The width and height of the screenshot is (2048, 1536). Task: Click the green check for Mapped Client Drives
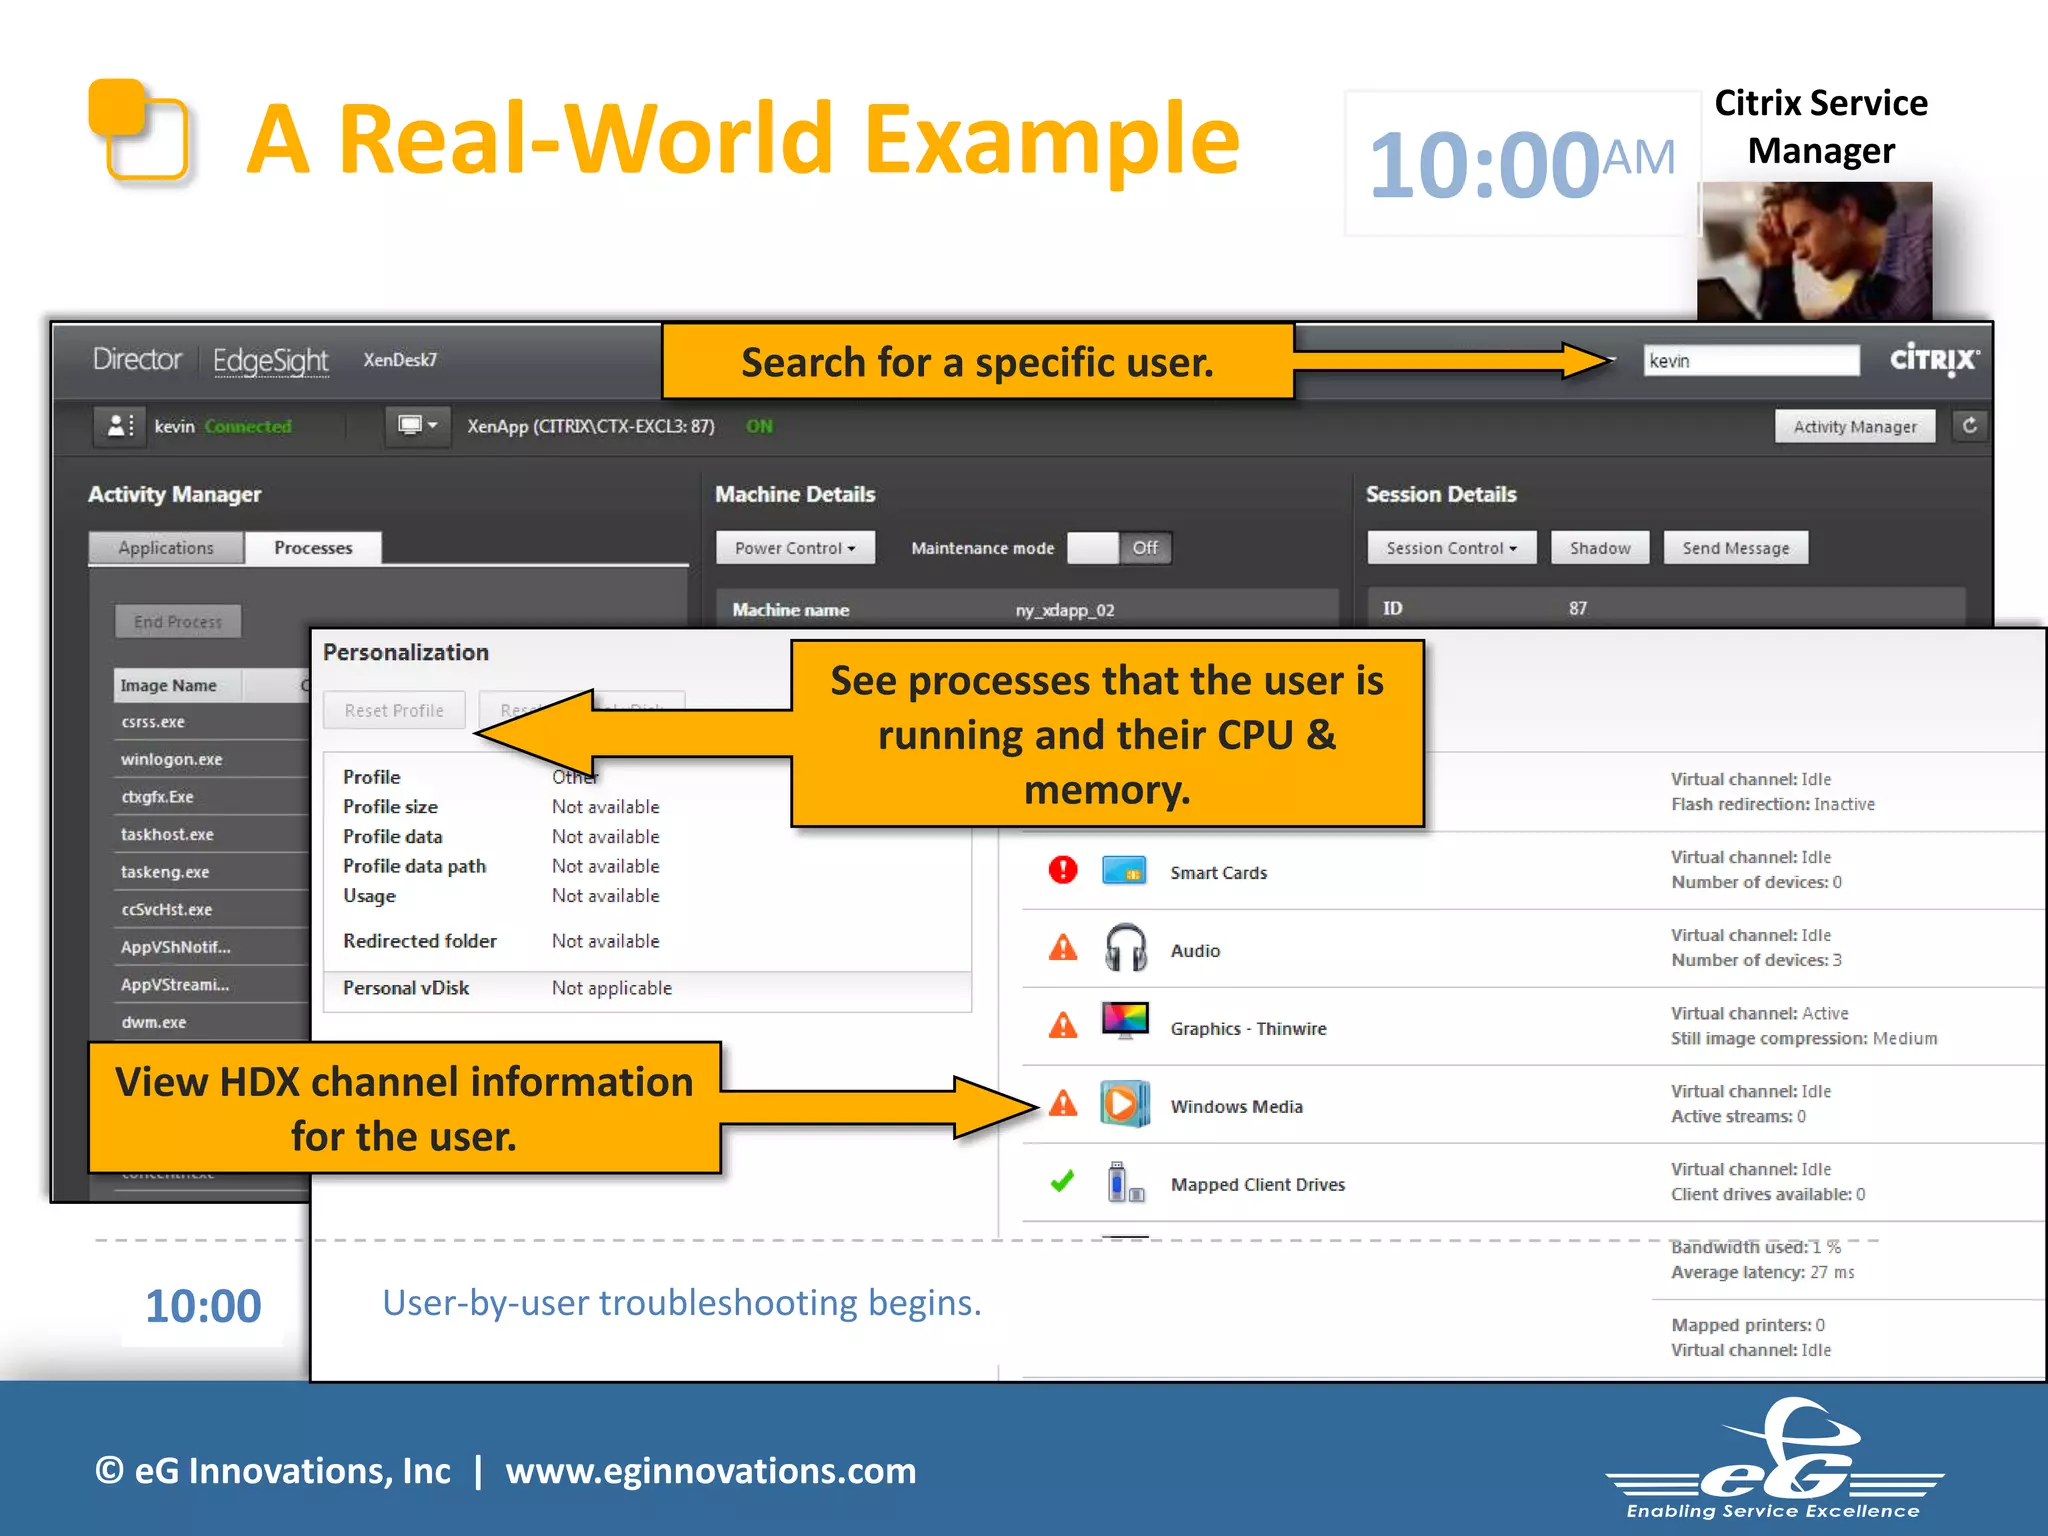tap(1062, 1182)
